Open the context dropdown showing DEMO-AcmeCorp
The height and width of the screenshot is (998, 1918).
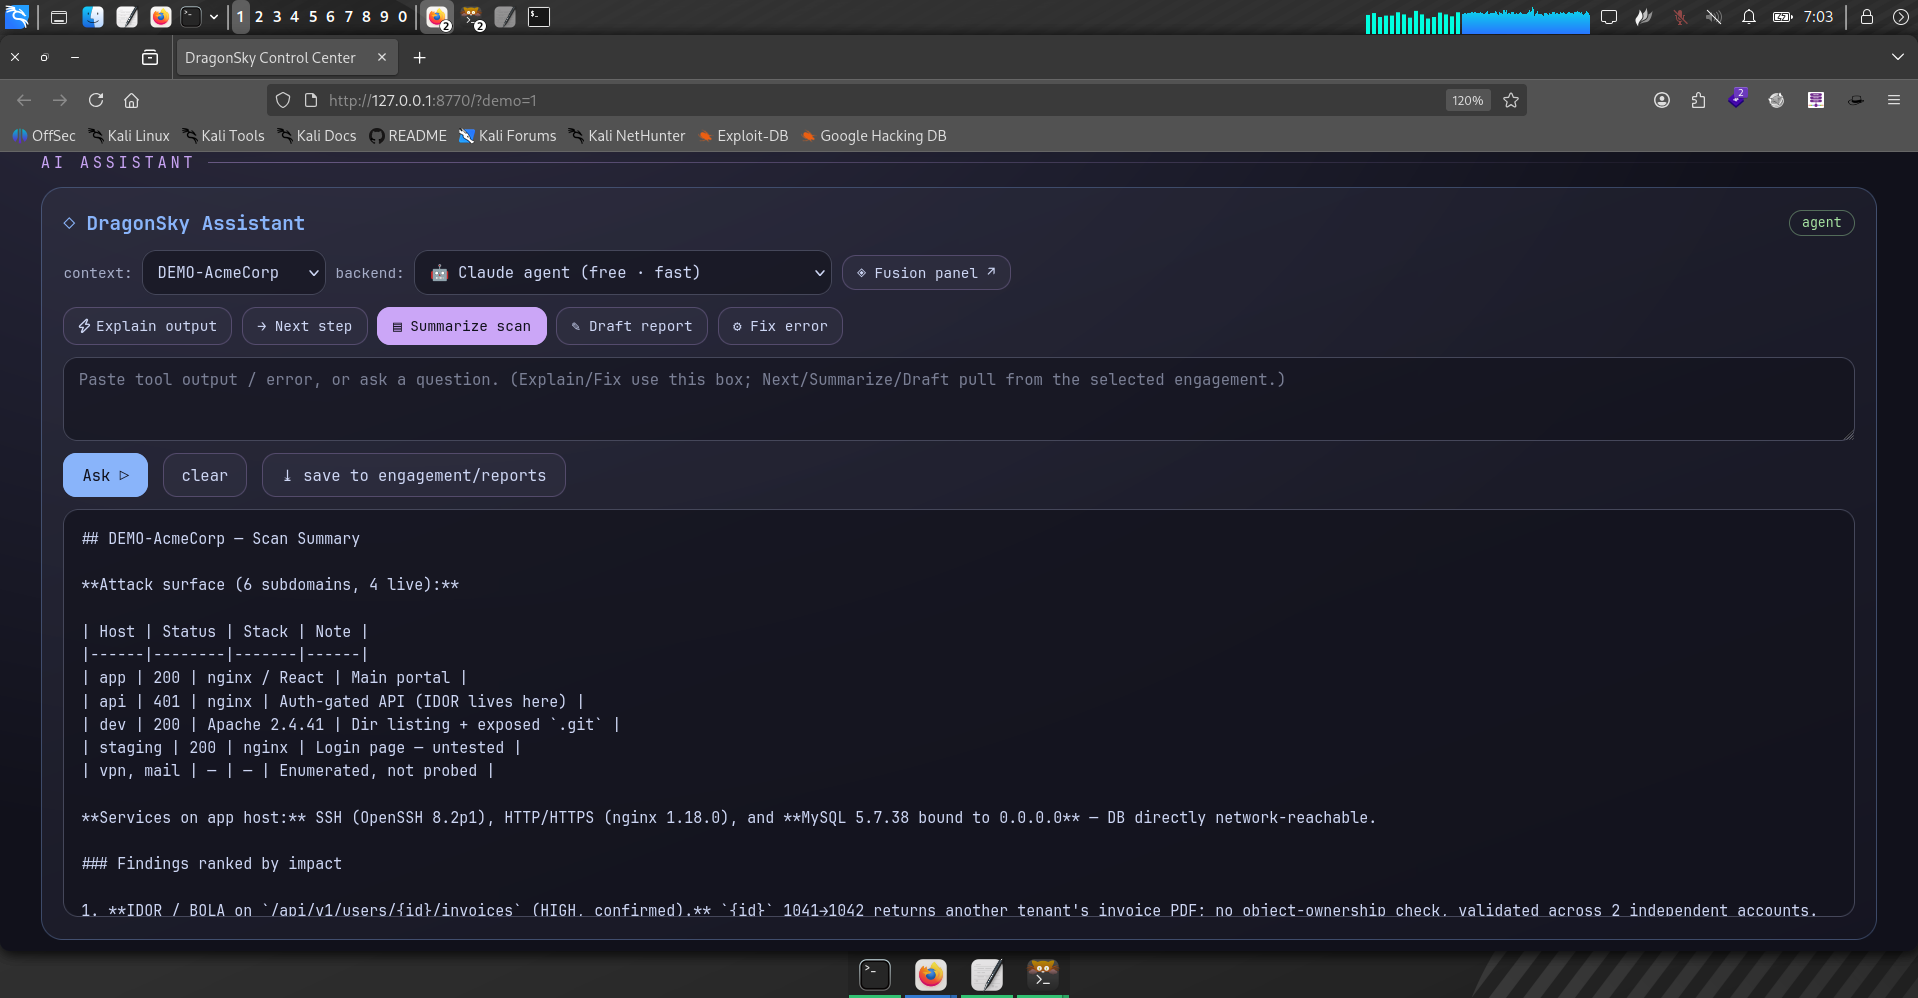234,273
